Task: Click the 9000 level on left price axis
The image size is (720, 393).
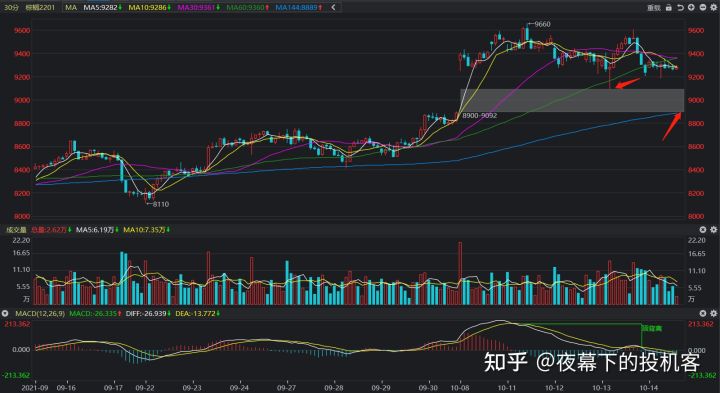Action: (22, 101)
